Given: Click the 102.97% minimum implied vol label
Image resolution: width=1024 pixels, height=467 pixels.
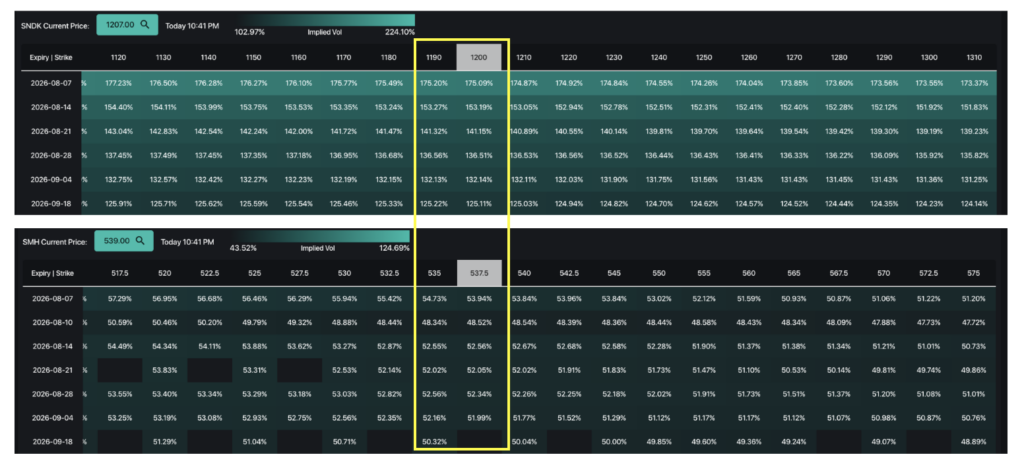Looking at the screenshot, I should (x=249, y=31).
